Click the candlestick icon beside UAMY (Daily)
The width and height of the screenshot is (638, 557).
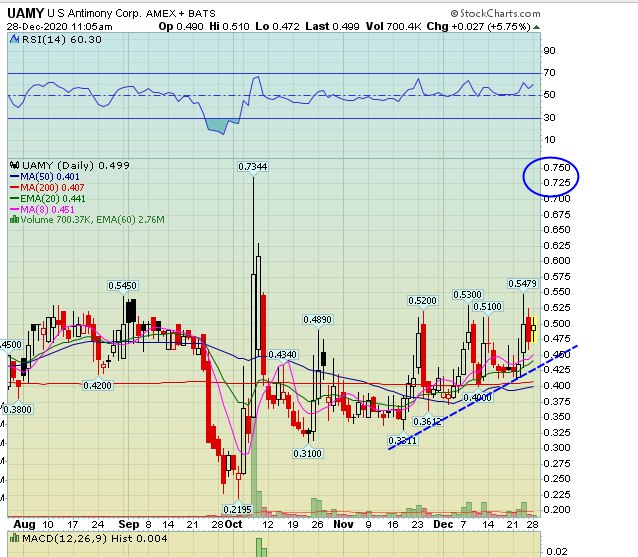15,165
